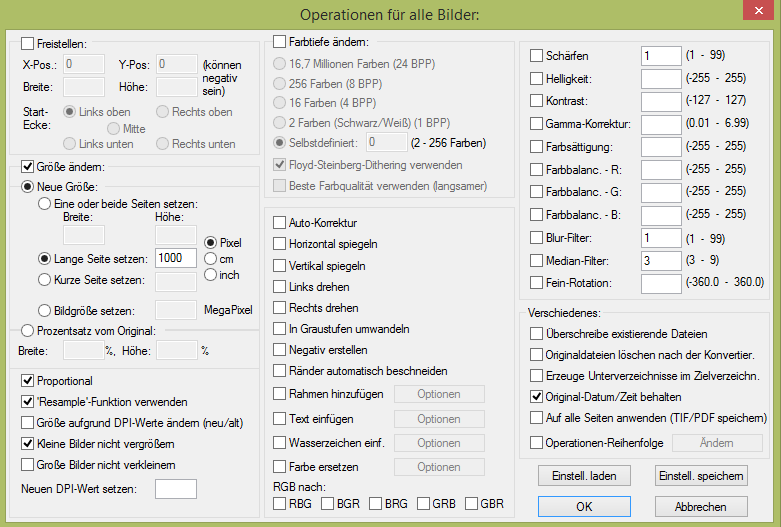781x527 pixels.
Task: Enable In Graustufen umwandeln
Action: pos(281,329)
